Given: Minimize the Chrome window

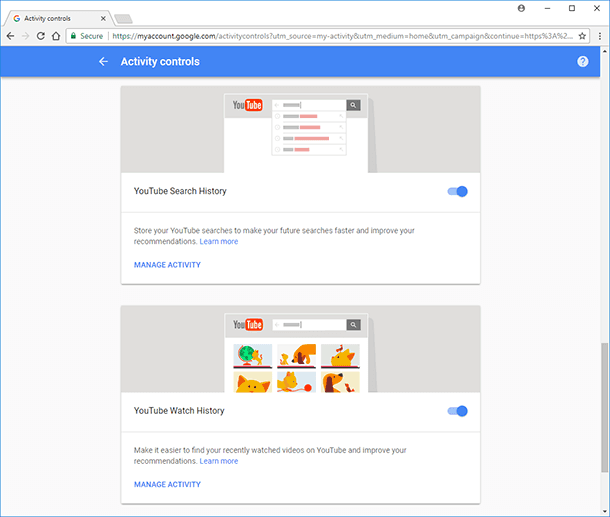Looking at the screenshot, I should point(547,8).
